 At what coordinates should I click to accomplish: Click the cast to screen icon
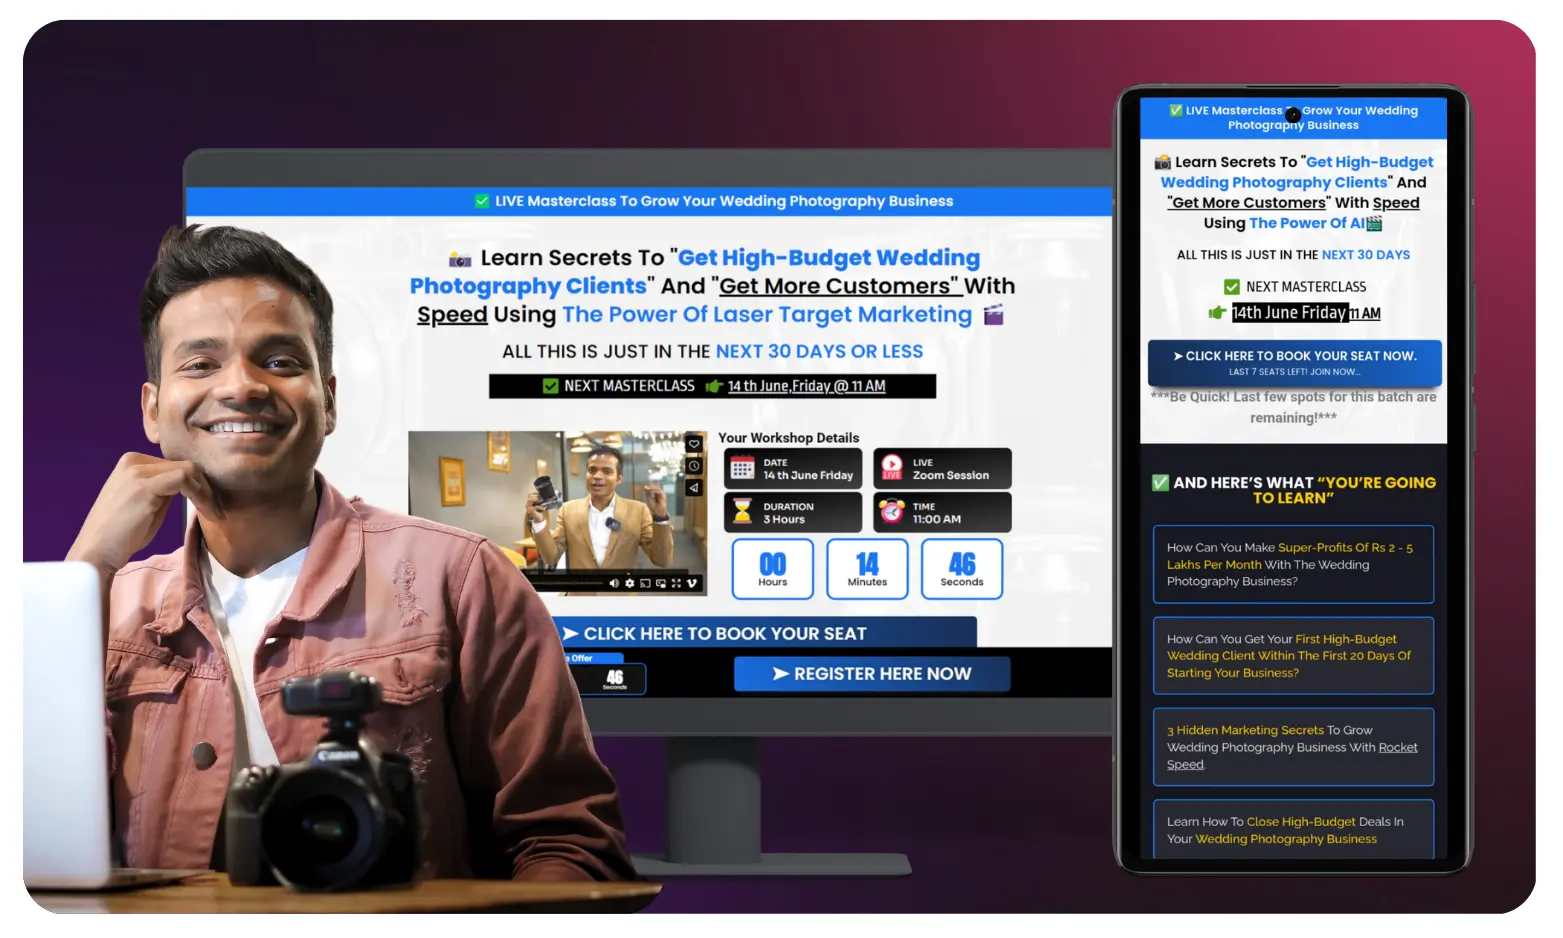645,583
